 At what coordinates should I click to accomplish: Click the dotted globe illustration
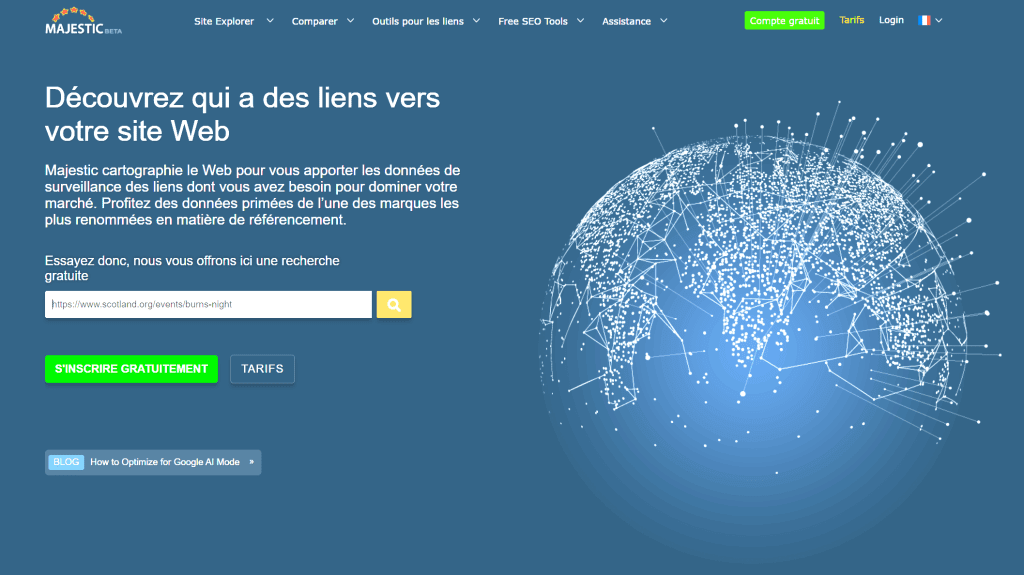click(x=770, y=290)
